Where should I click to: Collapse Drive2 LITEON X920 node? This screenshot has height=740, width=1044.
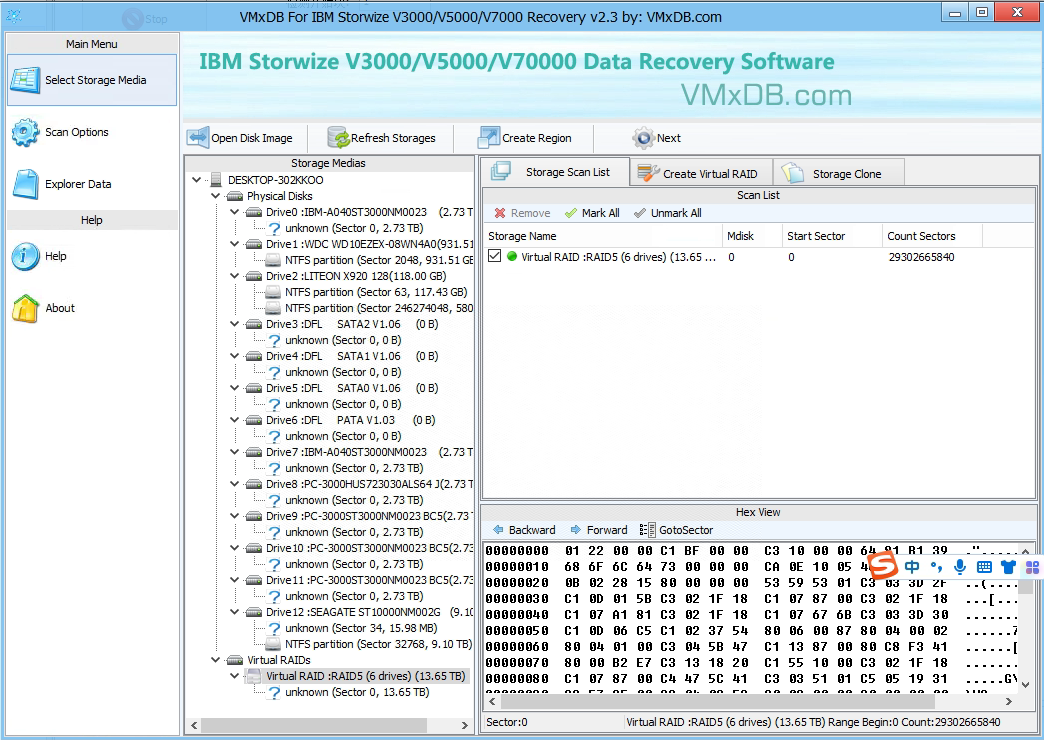point(234,276)
